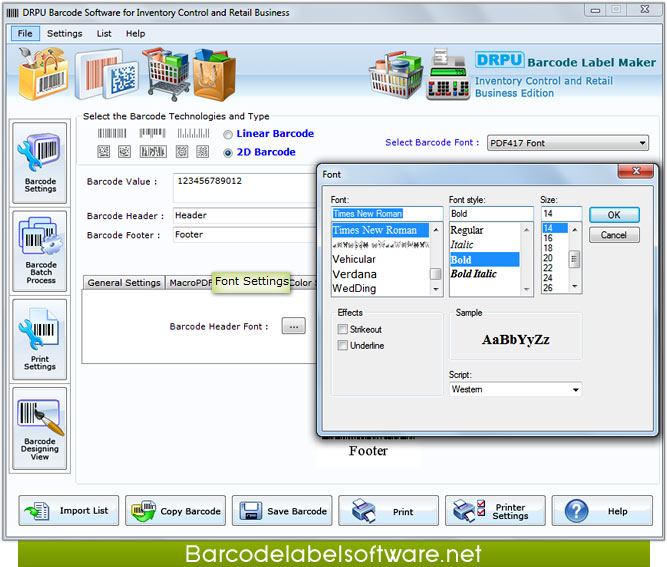
Task: Enable the Underline effect checkbox
Action: (x=342, y=345)
